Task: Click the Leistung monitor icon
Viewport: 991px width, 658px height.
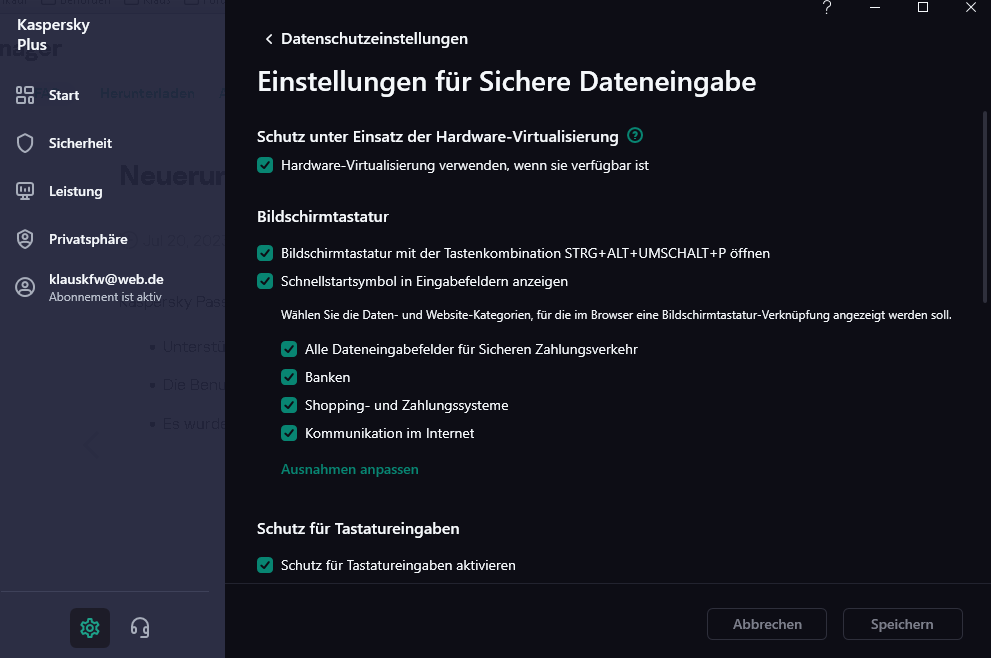Action: point(26,191)
